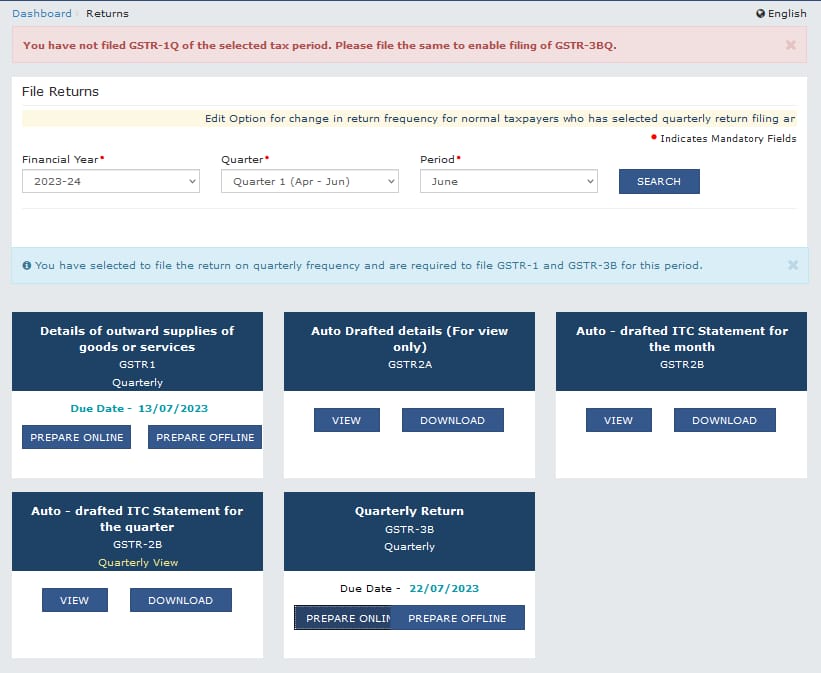View the GSTR2A auto drafted details
This screenshot has width=821, height=673.
[346, 420]
